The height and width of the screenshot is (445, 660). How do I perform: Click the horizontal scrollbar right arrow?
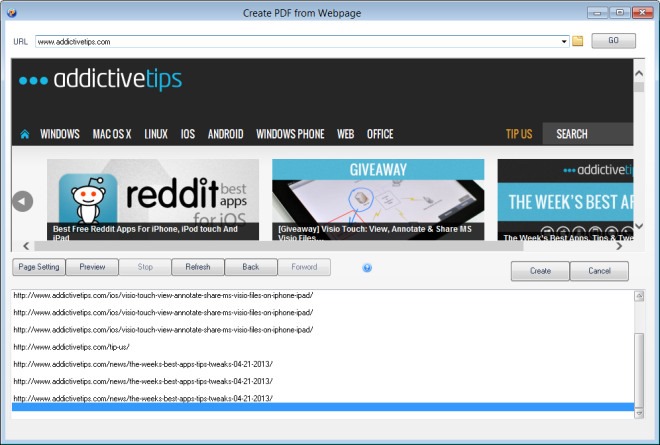[619, 246]
